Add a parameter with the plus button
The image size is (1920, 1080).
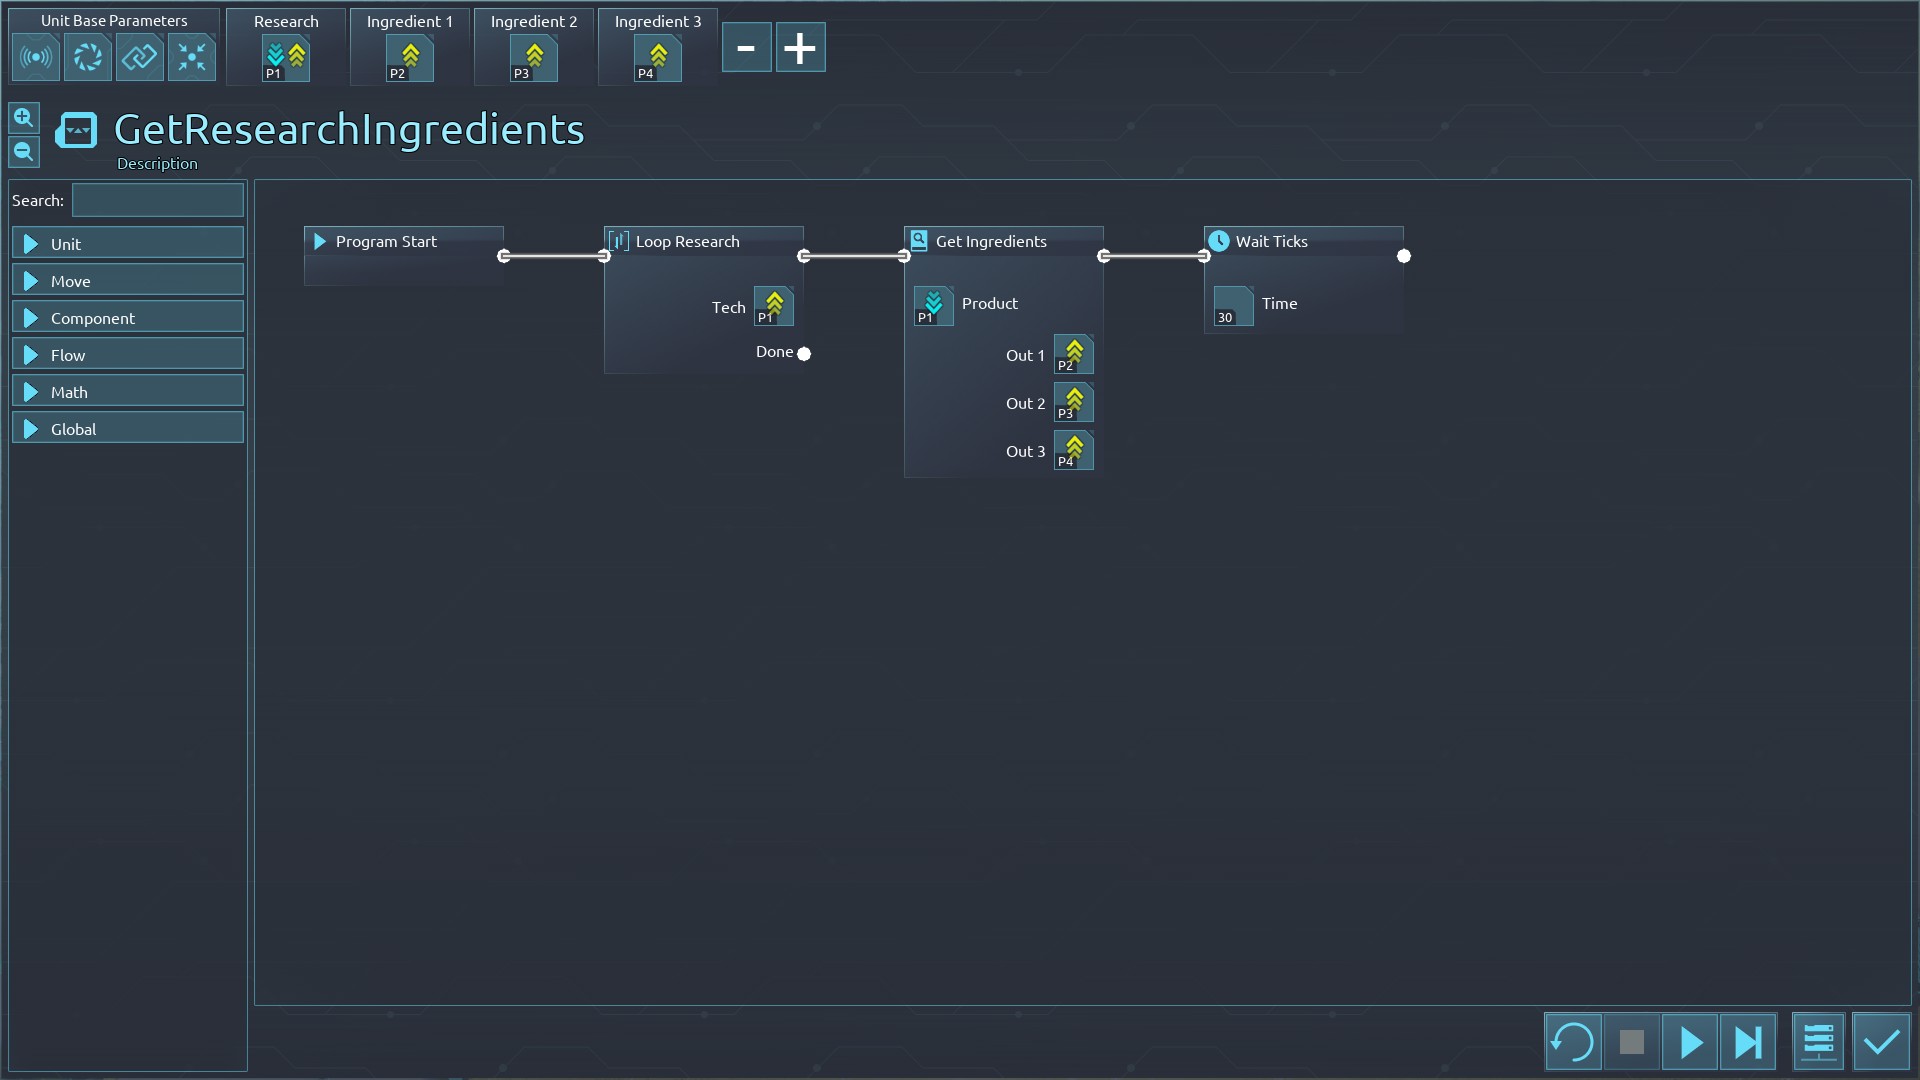(800, 48)
